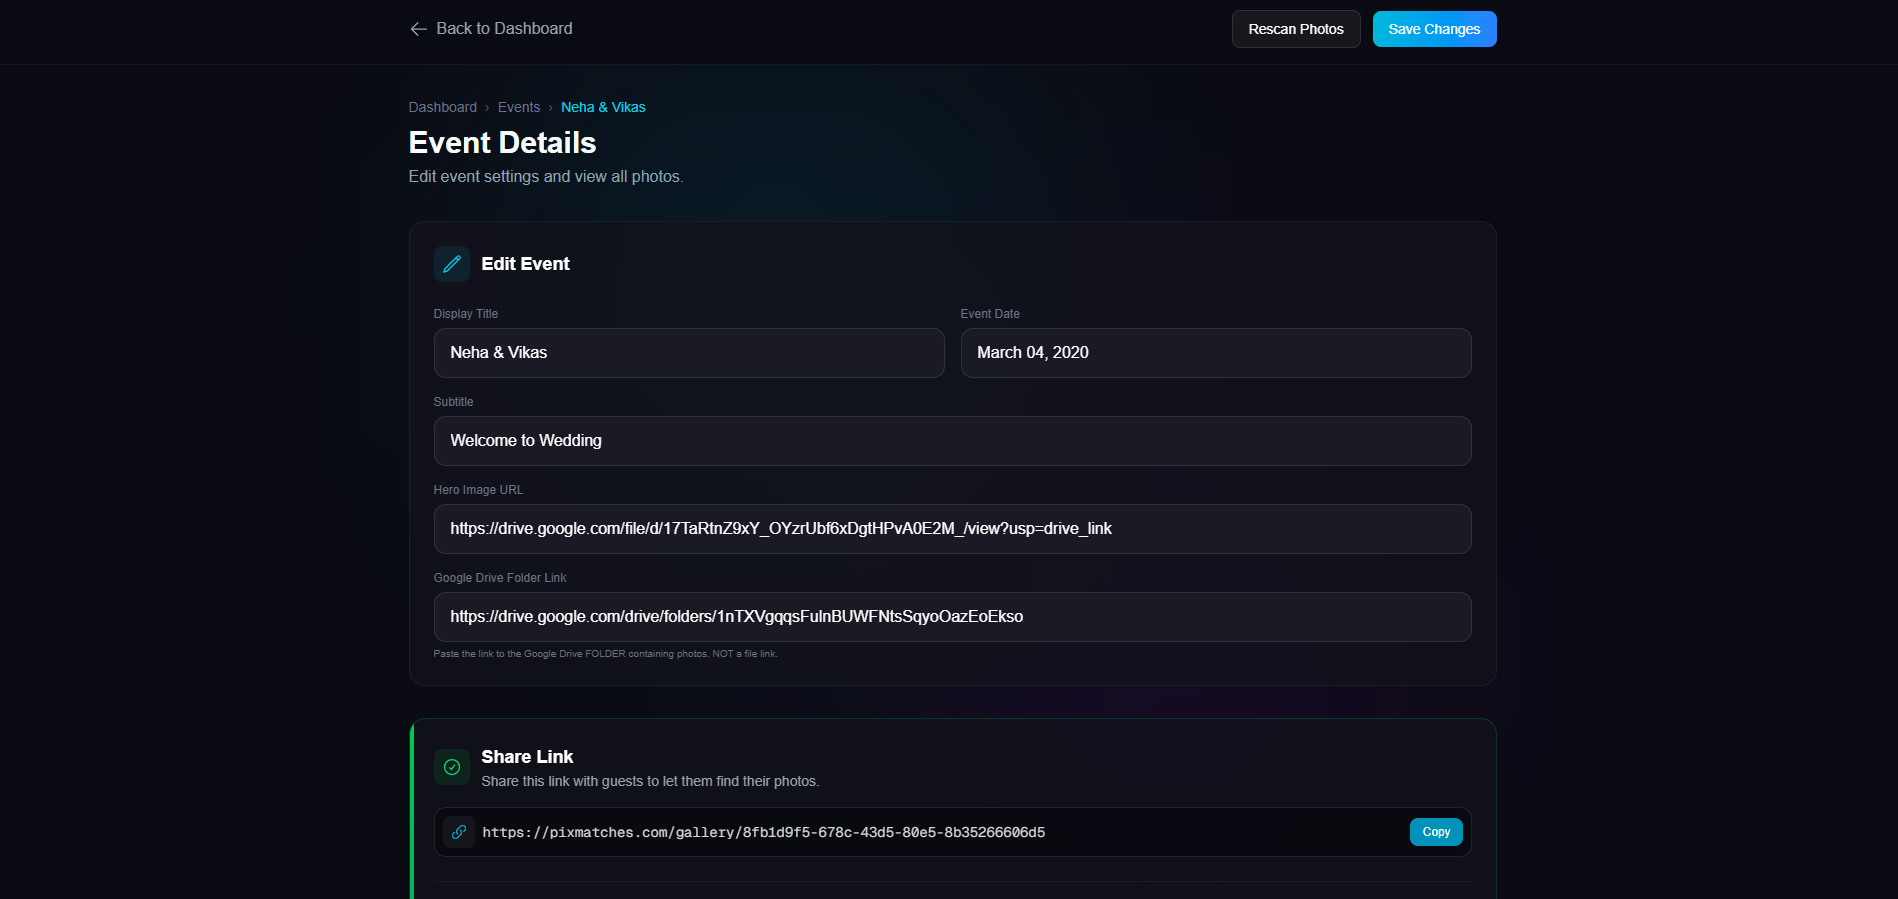The width and height of the screenshot is (1898, 899).
Task: Click the 'Edit event settings and view all photos' text
Action: point(546,176)
